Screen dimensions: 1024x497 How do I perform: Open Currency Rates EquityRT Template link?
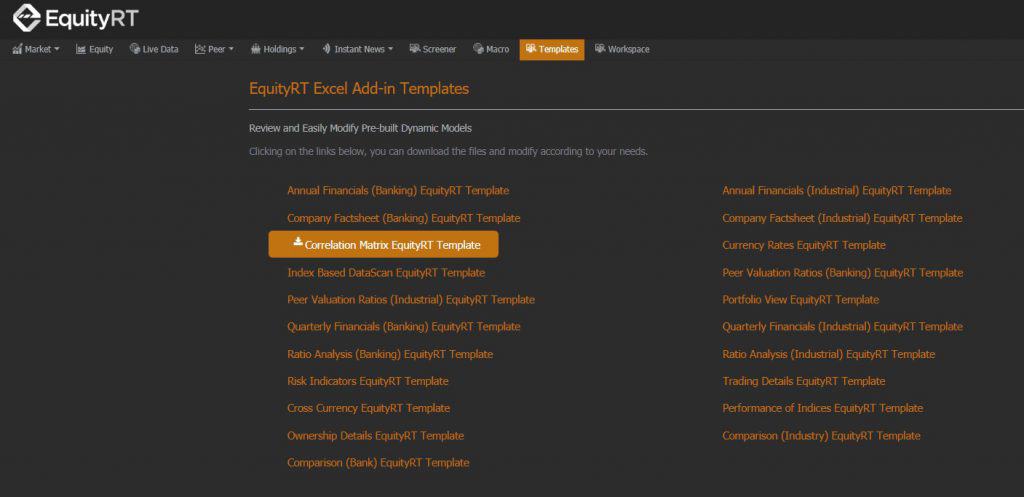(x=804, y=245)
